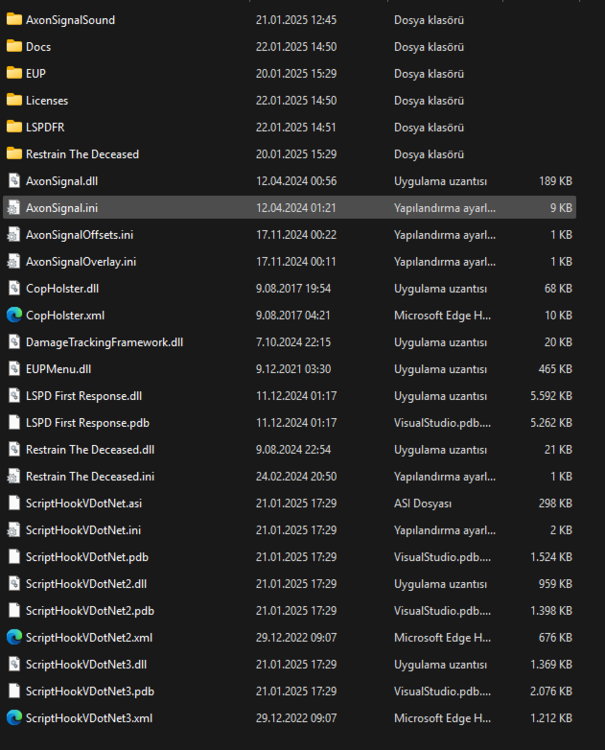Click the LSPDFR folder icon
605x750 pixels.
point(14,127)
